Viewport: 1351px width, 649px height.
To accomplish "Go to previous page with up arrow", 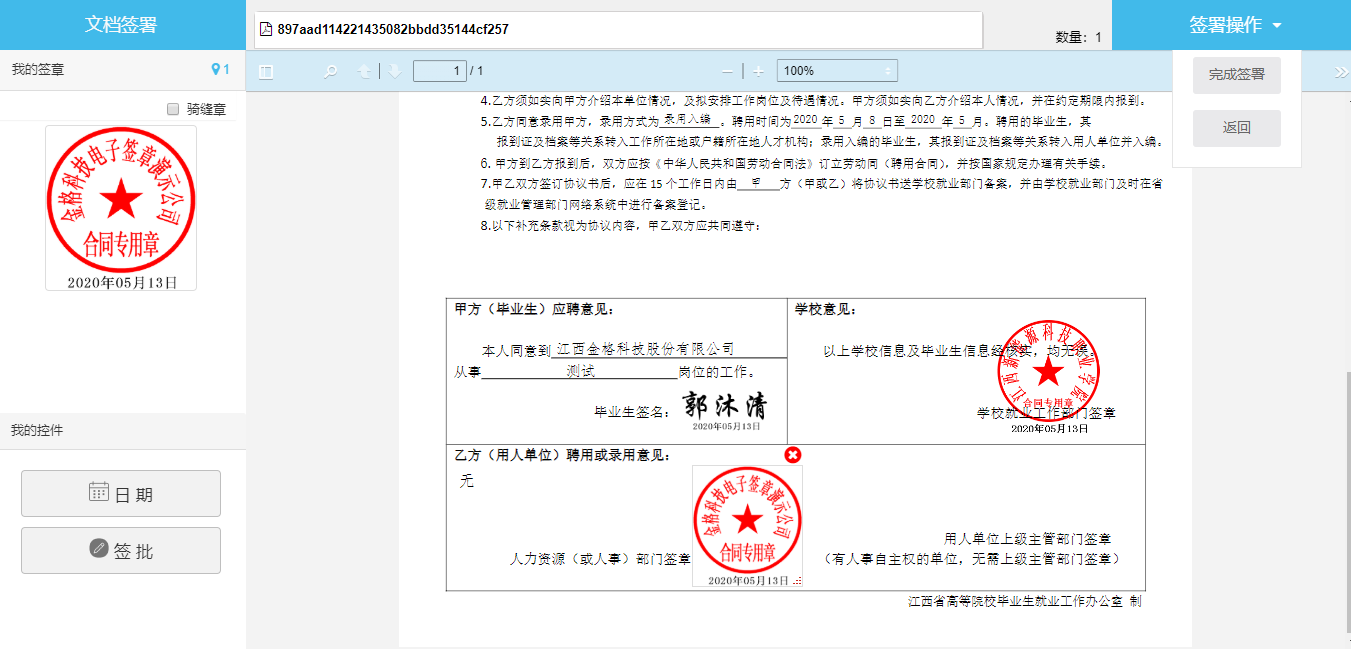I will 365,71.
